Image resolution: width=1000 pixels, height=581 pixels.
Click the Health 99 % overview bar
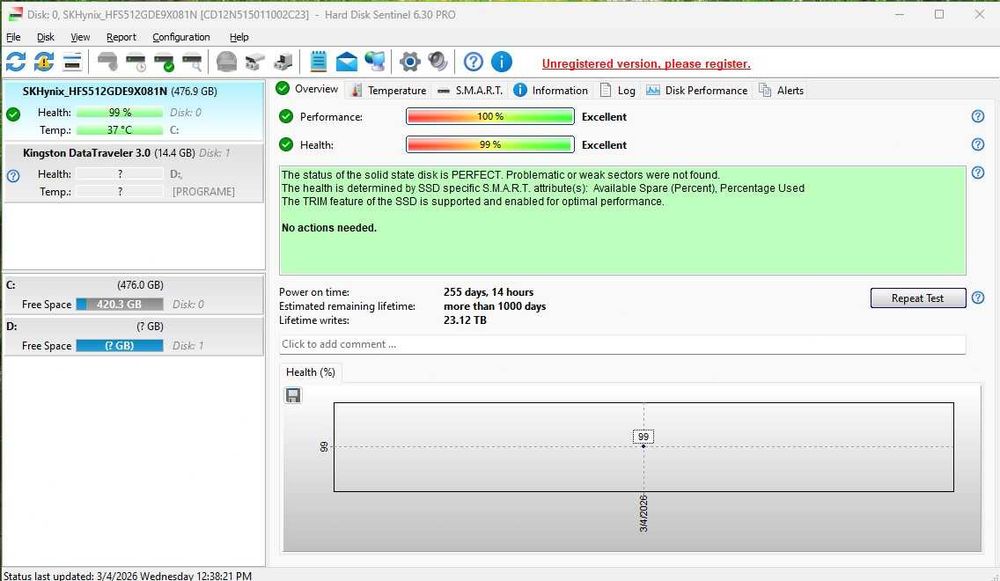[490, 145]
